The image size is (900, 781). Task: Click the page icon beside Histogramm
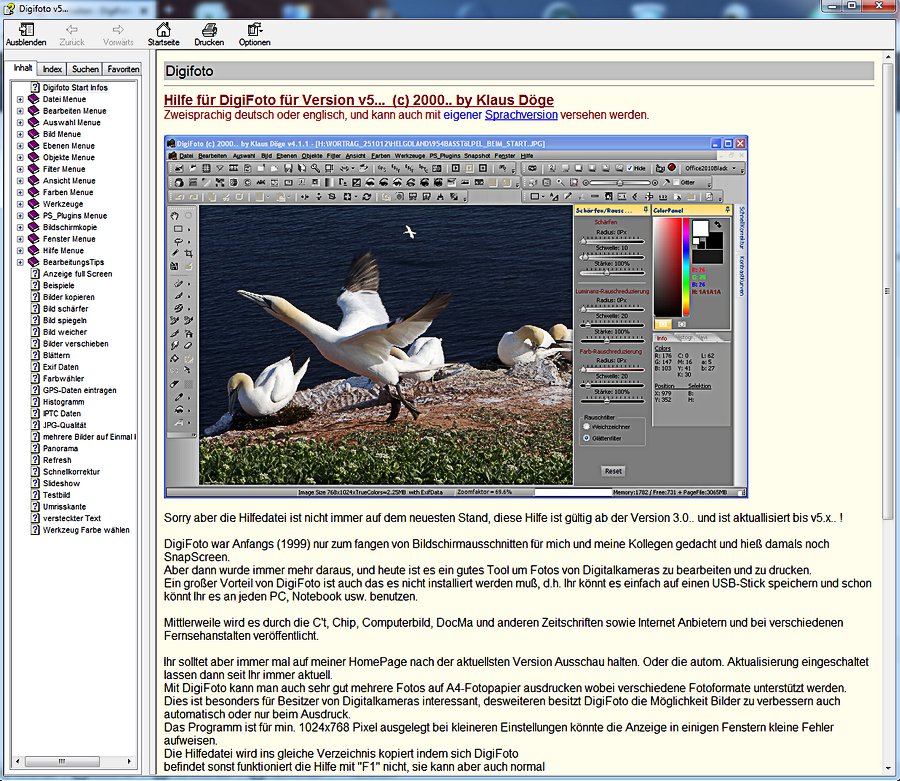[x=33, y=401]
